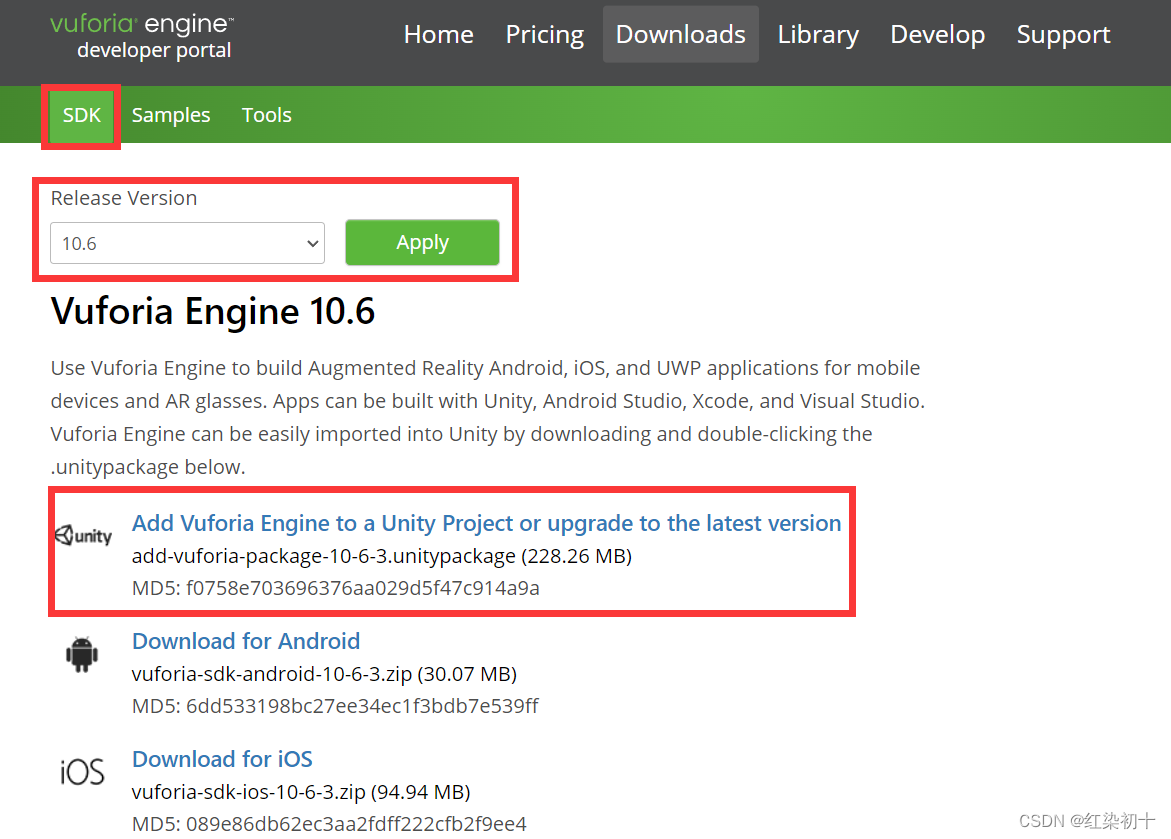Switch to the SDK tab
This screenshot has height=839, width=1171.
pyautogui.click(x=81, y=115)
